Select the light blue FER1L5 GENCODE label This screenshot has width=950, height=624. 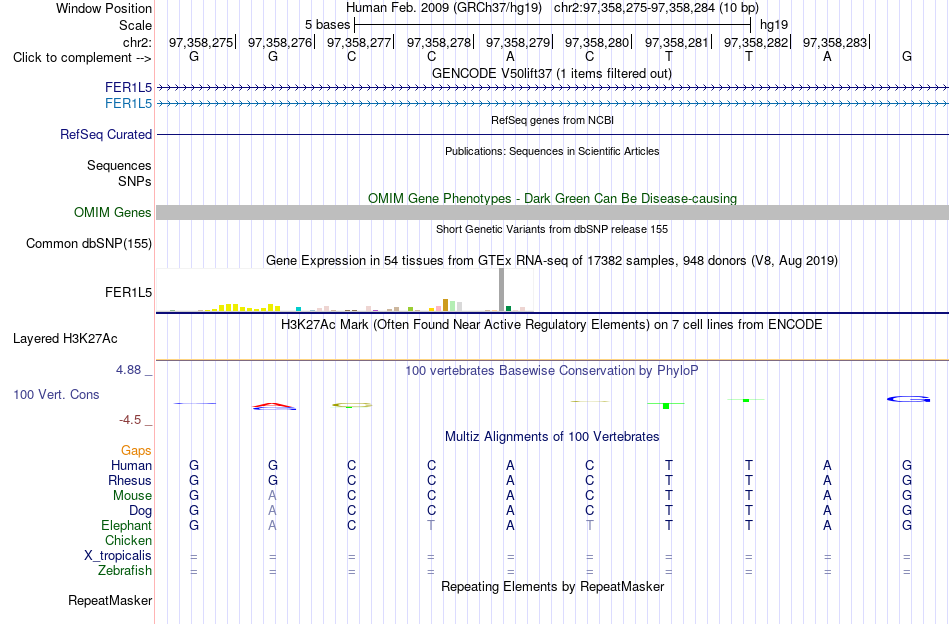[128, 104]
